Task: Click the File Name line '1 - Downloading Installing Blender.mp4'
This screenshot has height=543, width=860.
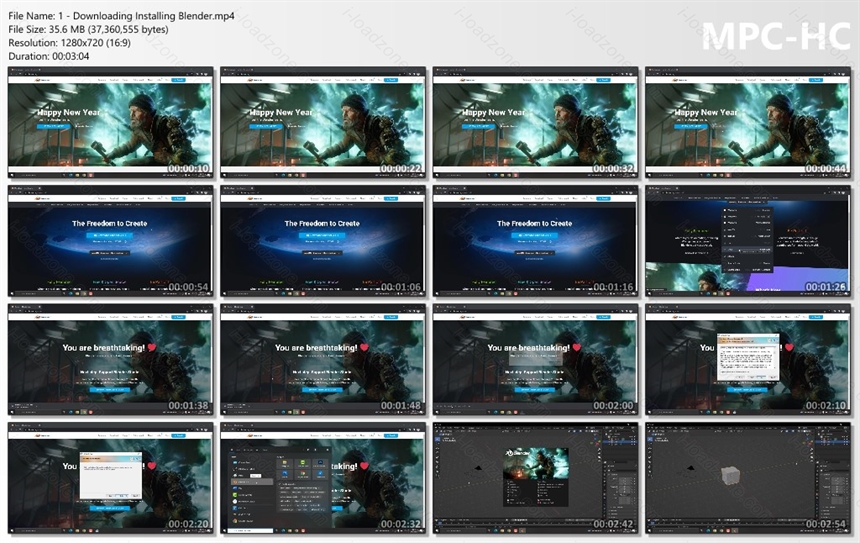Action: click(x=121, y=16)
